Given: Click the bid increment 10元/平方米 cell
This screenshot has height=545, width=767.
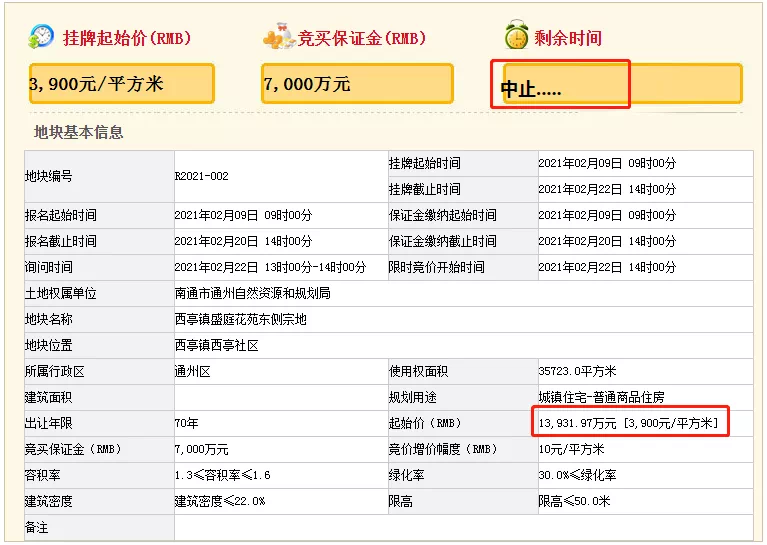Looking at the screenshot, I should coord(645,449).
